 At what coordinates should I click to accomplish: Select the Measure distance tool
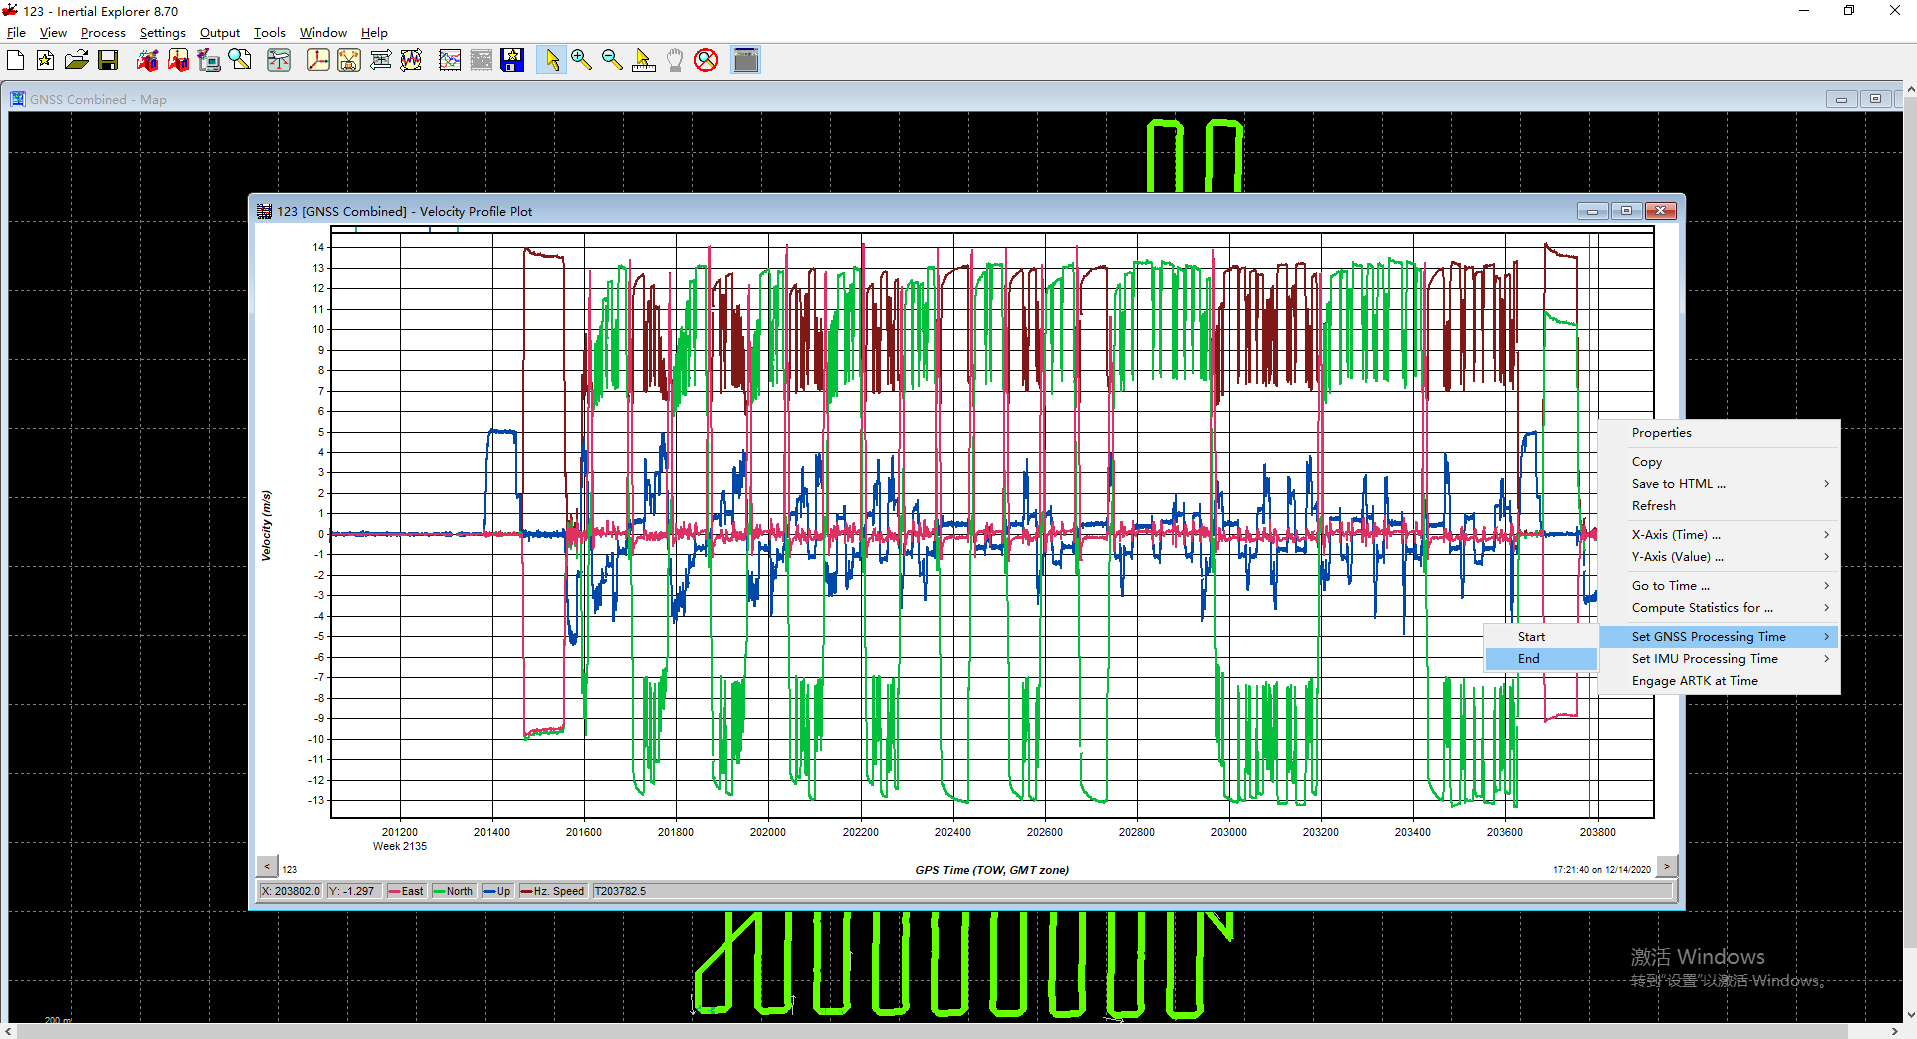pyautogui.click(x=643, y=60)
